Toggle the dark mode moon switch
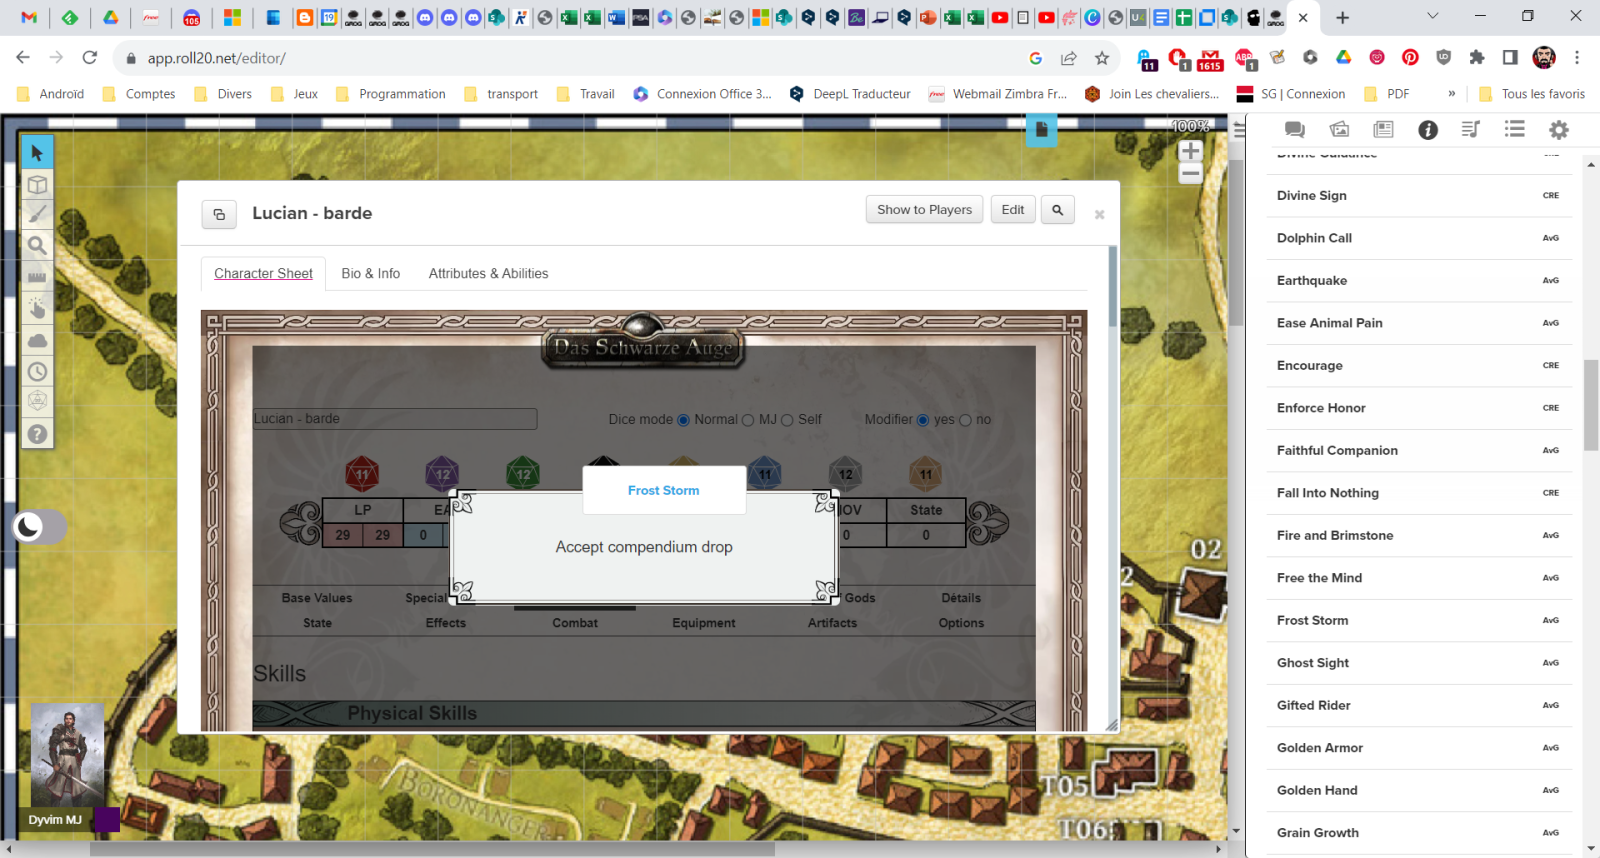The height and width of the screenshot is (858, 1600). [39, 526]
